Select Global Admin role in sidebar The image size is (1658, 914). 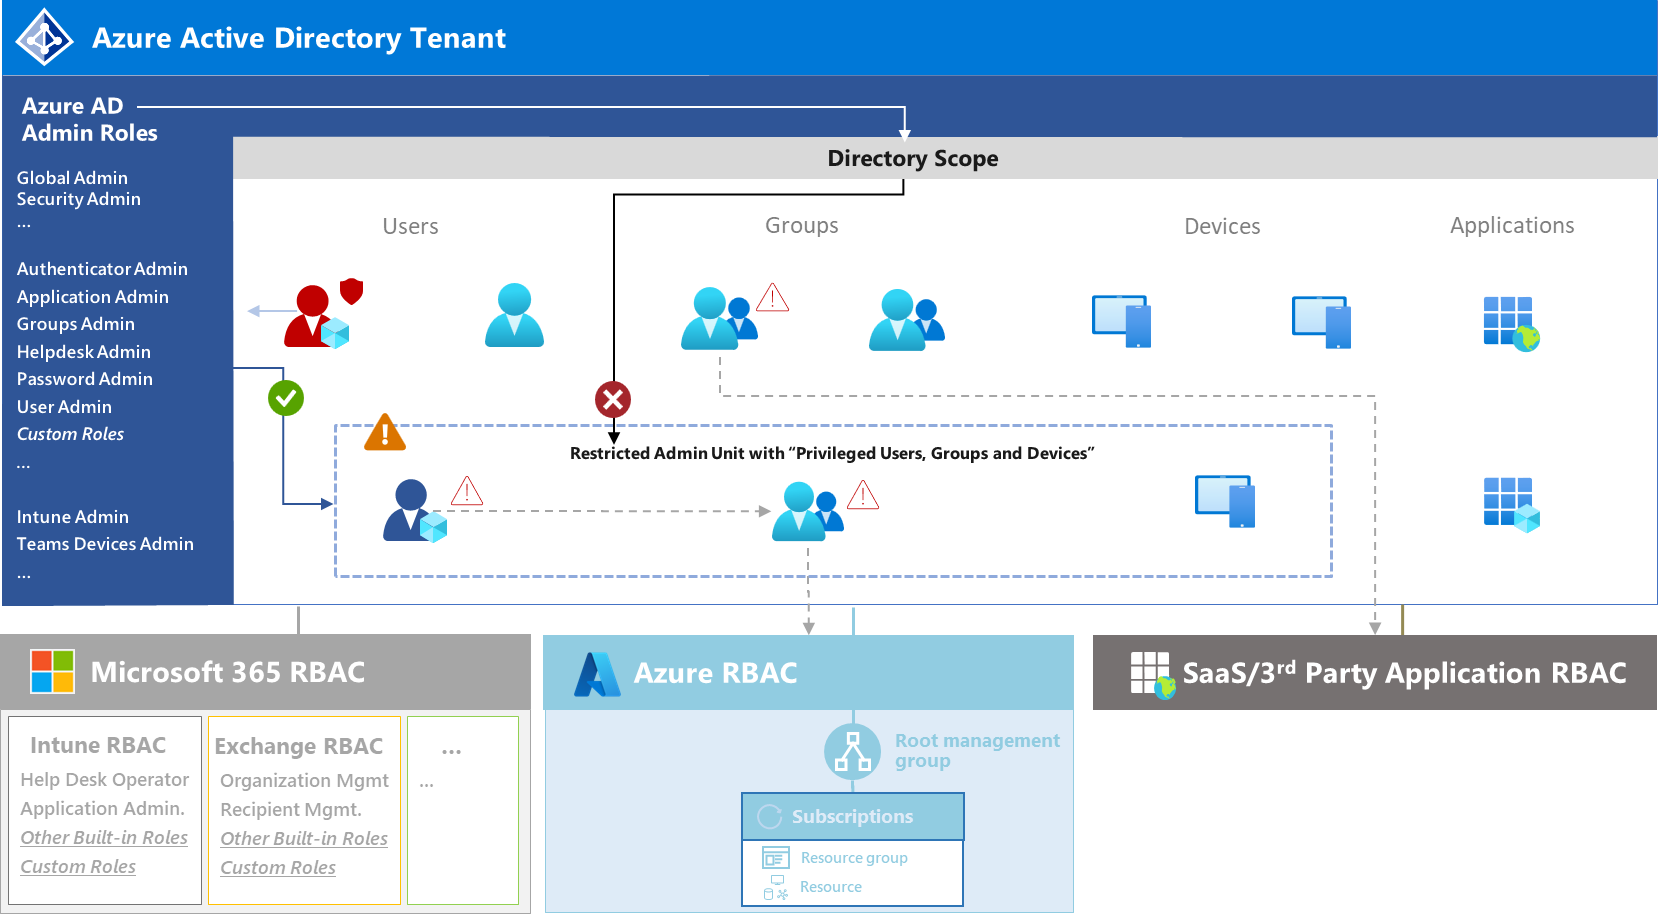coord(72,178)
